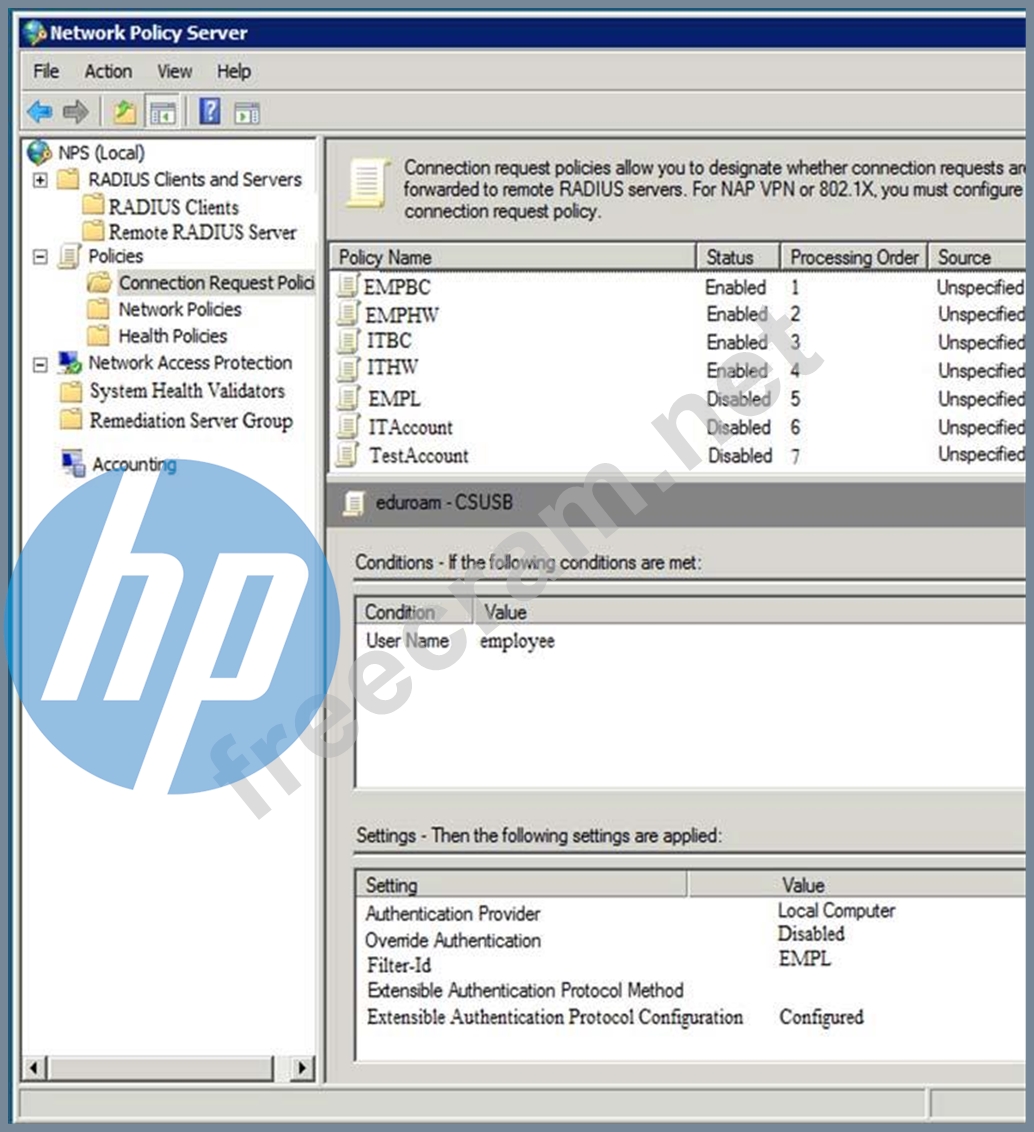Click the Remediation Server Group folder icon
Screen dimensions: 1034x1132
pyautogui.click(x=71, y=419)
